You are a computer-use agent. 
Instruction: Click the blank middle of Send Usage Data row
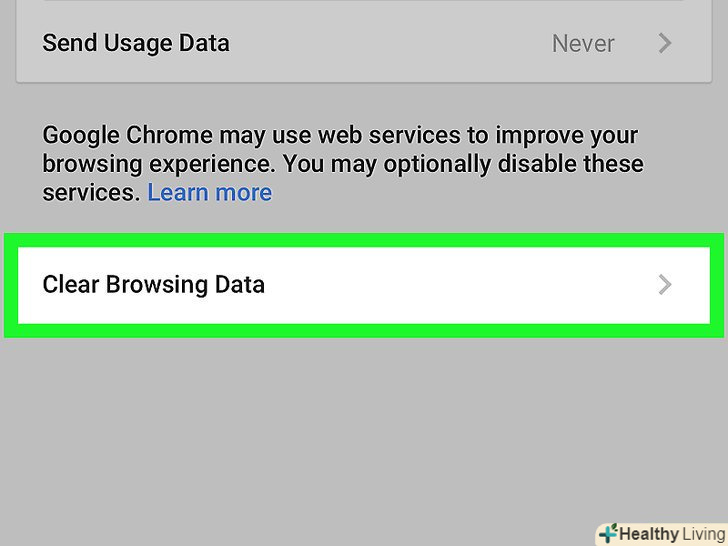[390, 44]
